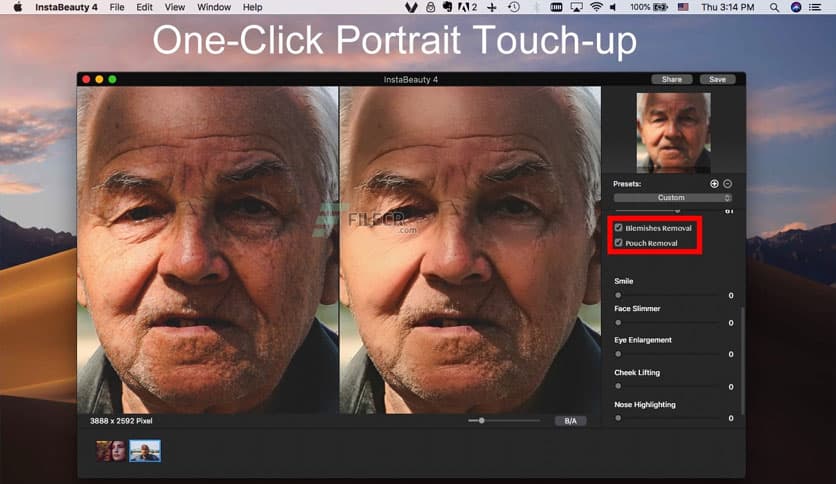Select the woman photo thumbnail in filmstrip
This screenshot has width=836, height=484.
111,451
